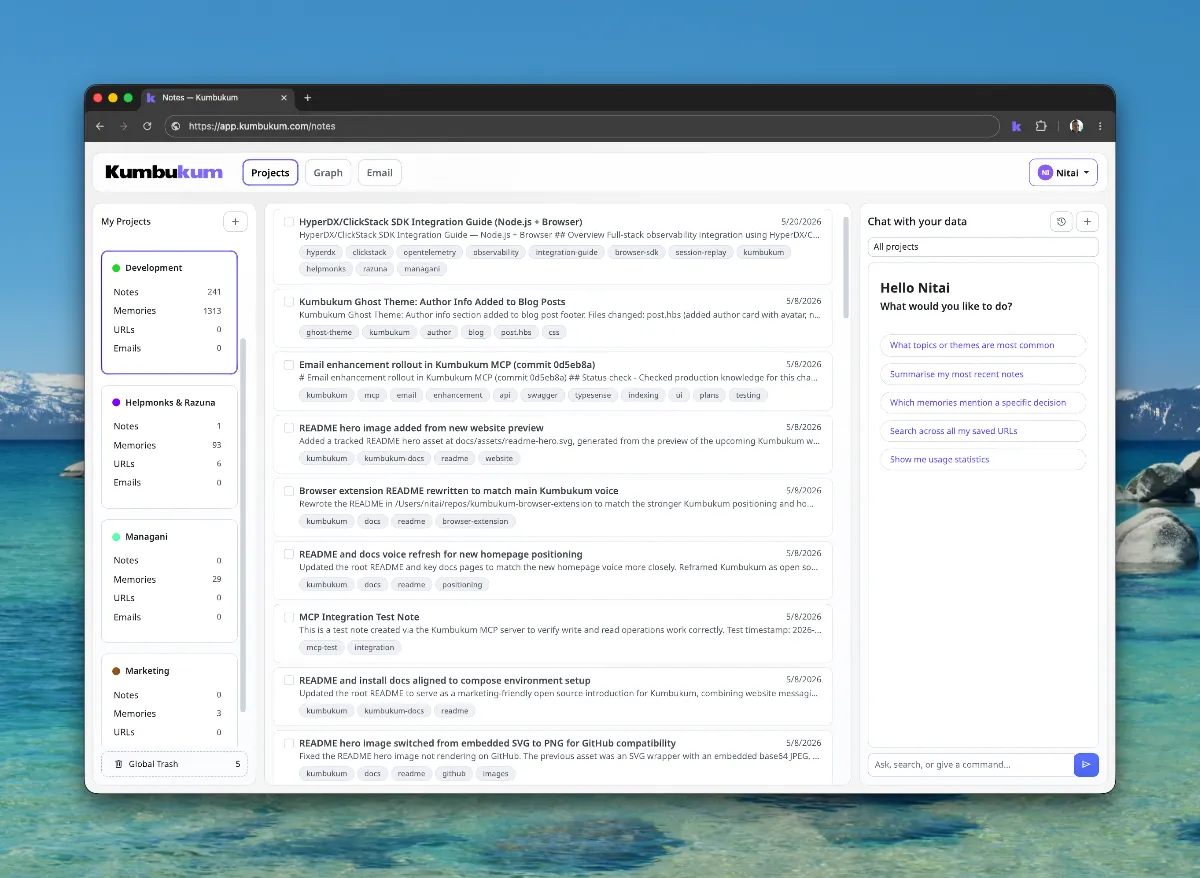Click the swagger tag
Viewport: 1200px width, 878px height.
(x=541, y=395)
